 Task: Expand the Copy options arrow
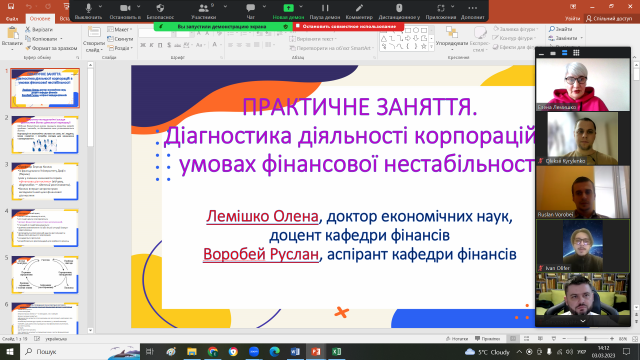(61, 39)
